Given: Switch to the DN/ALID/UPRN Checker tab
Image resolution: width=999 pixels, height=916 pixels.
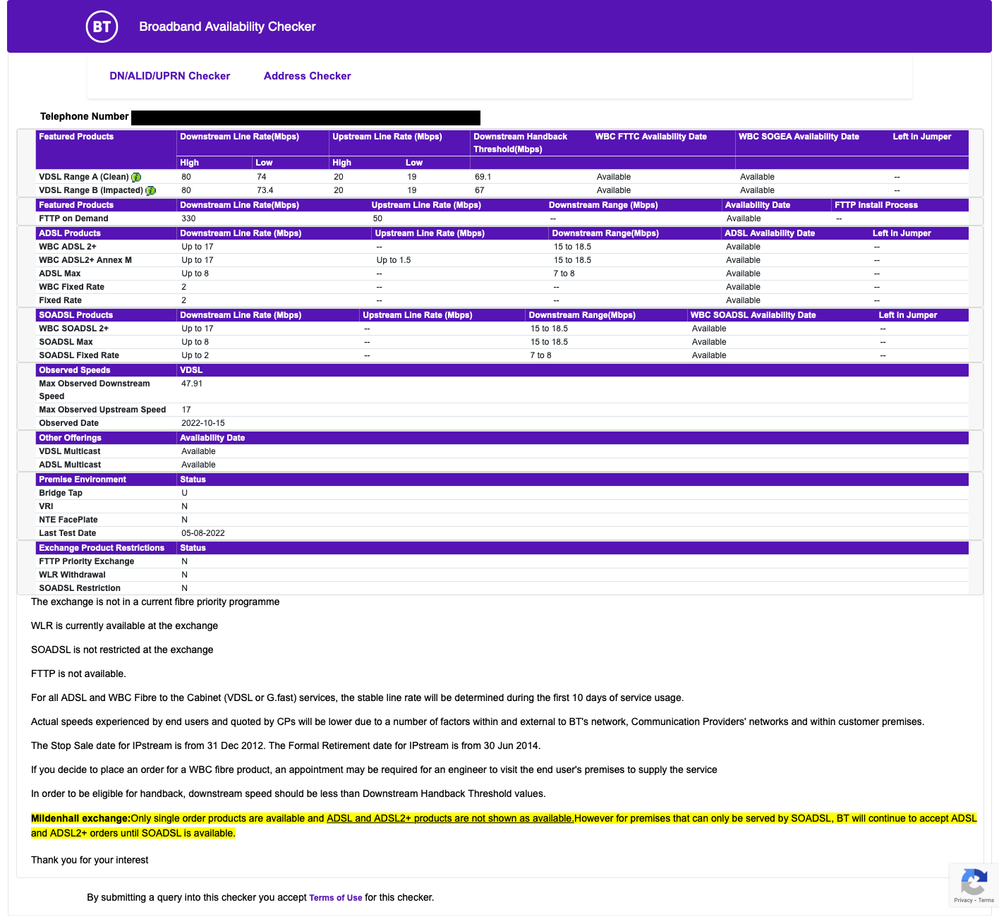Looking at the screenshot, I should pos(170,76).
